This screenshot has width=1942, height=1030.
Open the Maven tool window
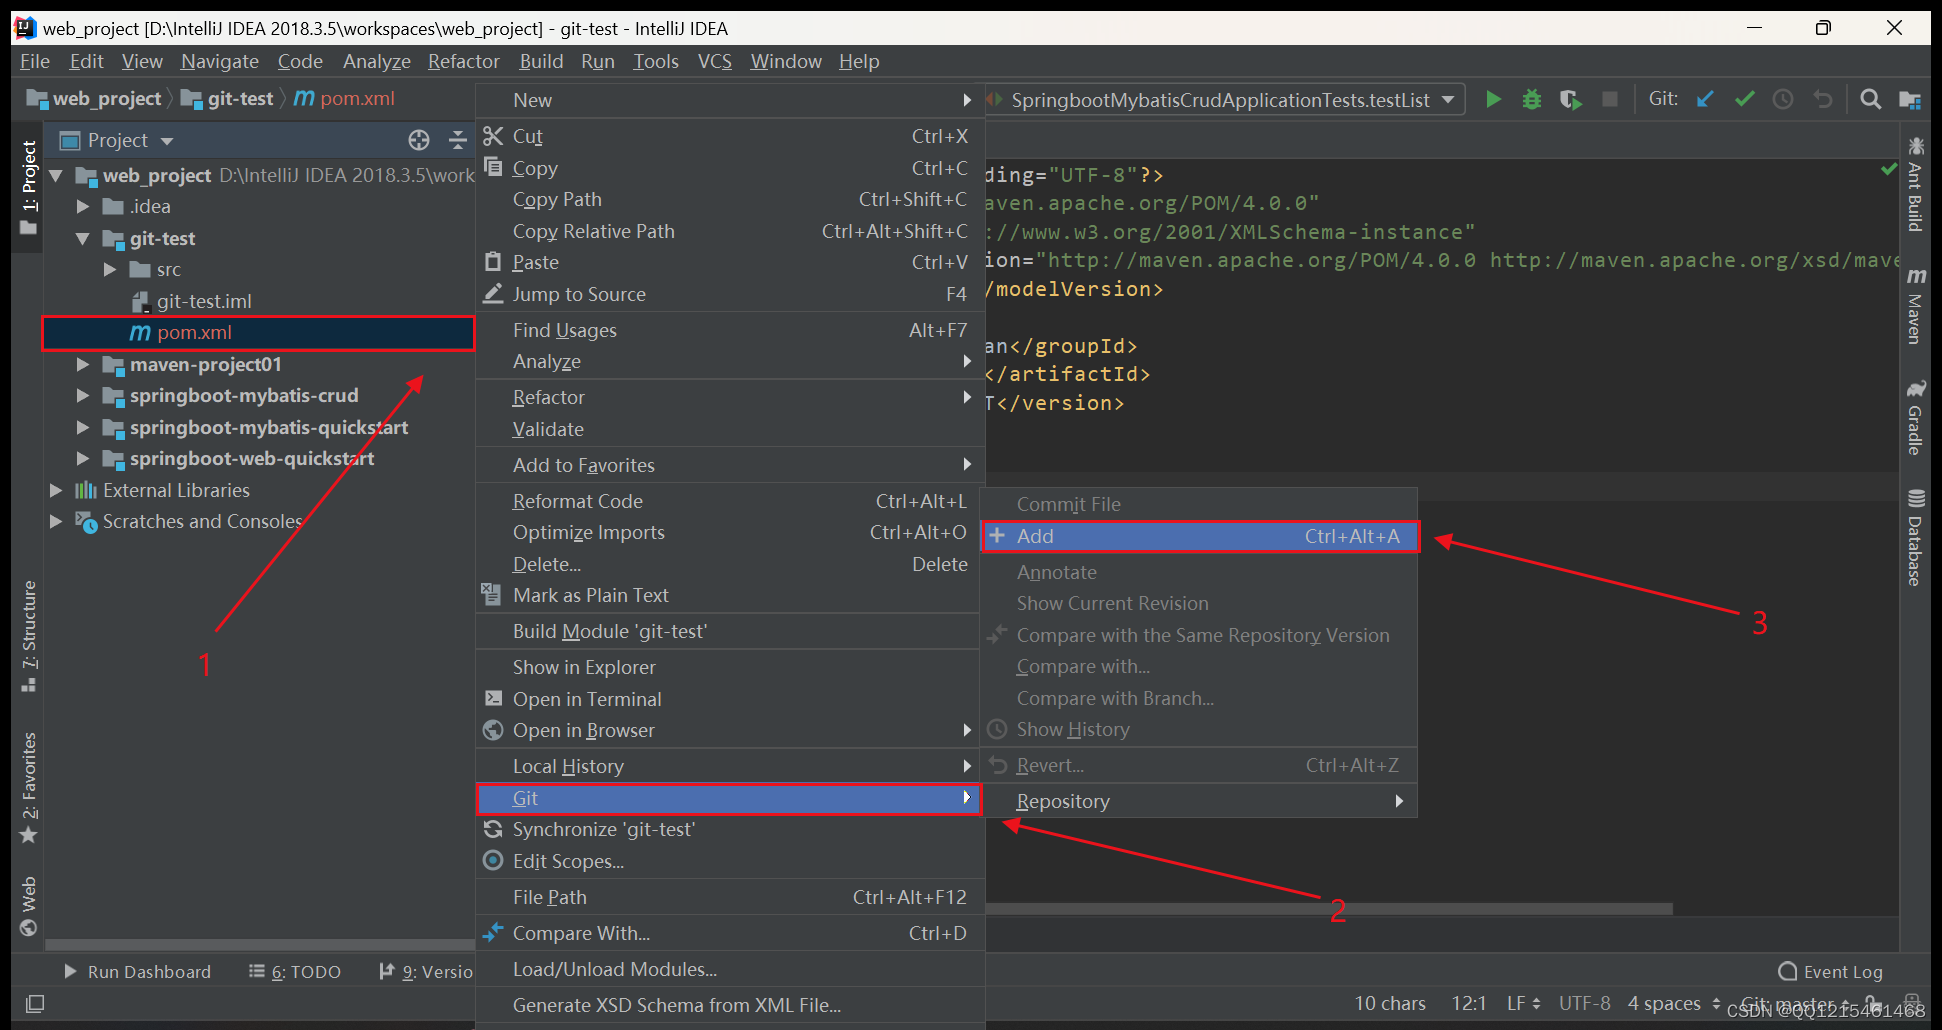(x=1915, y=307)
